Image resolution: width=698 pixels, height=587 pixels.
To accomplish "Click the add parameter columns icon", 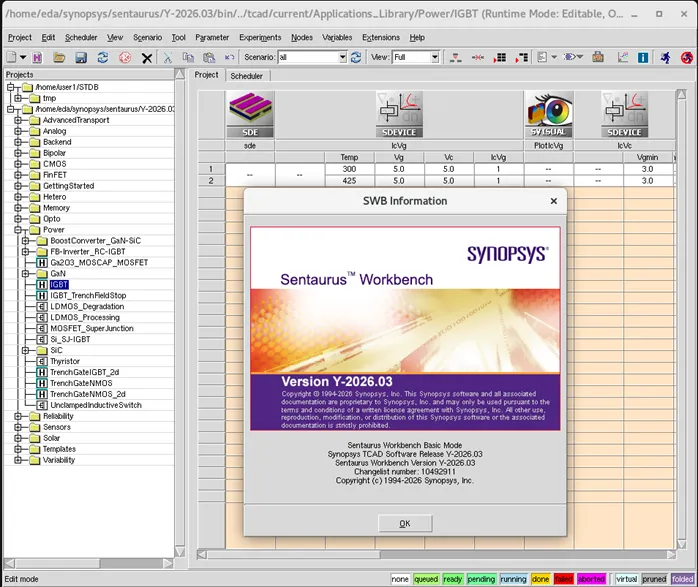I will pos(521,57).
